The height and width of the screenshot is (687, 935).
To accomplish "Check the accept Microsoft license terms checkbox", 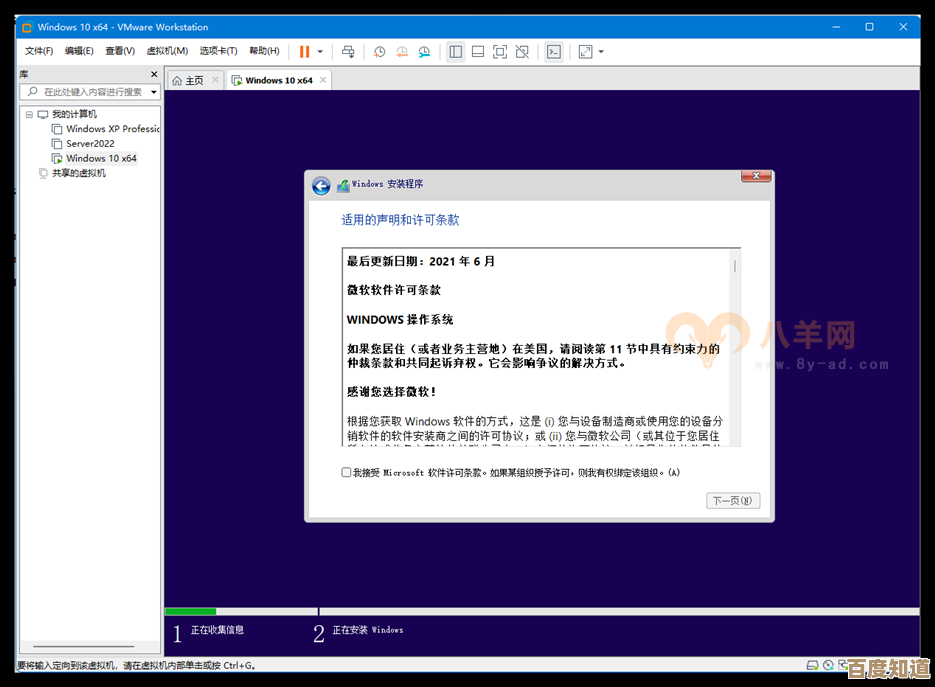I will [345, 471].
